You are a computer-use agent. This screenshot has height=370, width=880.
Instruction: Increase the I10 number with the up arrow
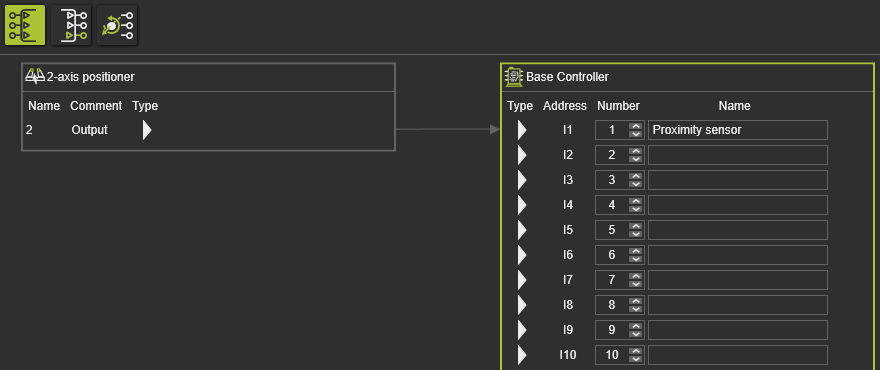tap(635, 351)
